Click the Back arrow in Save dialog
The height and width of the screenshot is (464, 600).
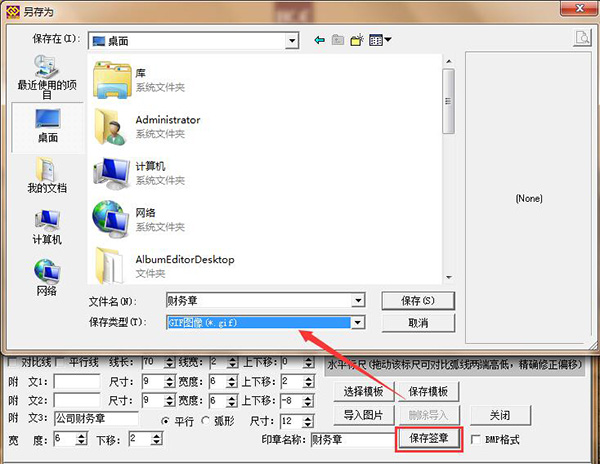(320, 40)
